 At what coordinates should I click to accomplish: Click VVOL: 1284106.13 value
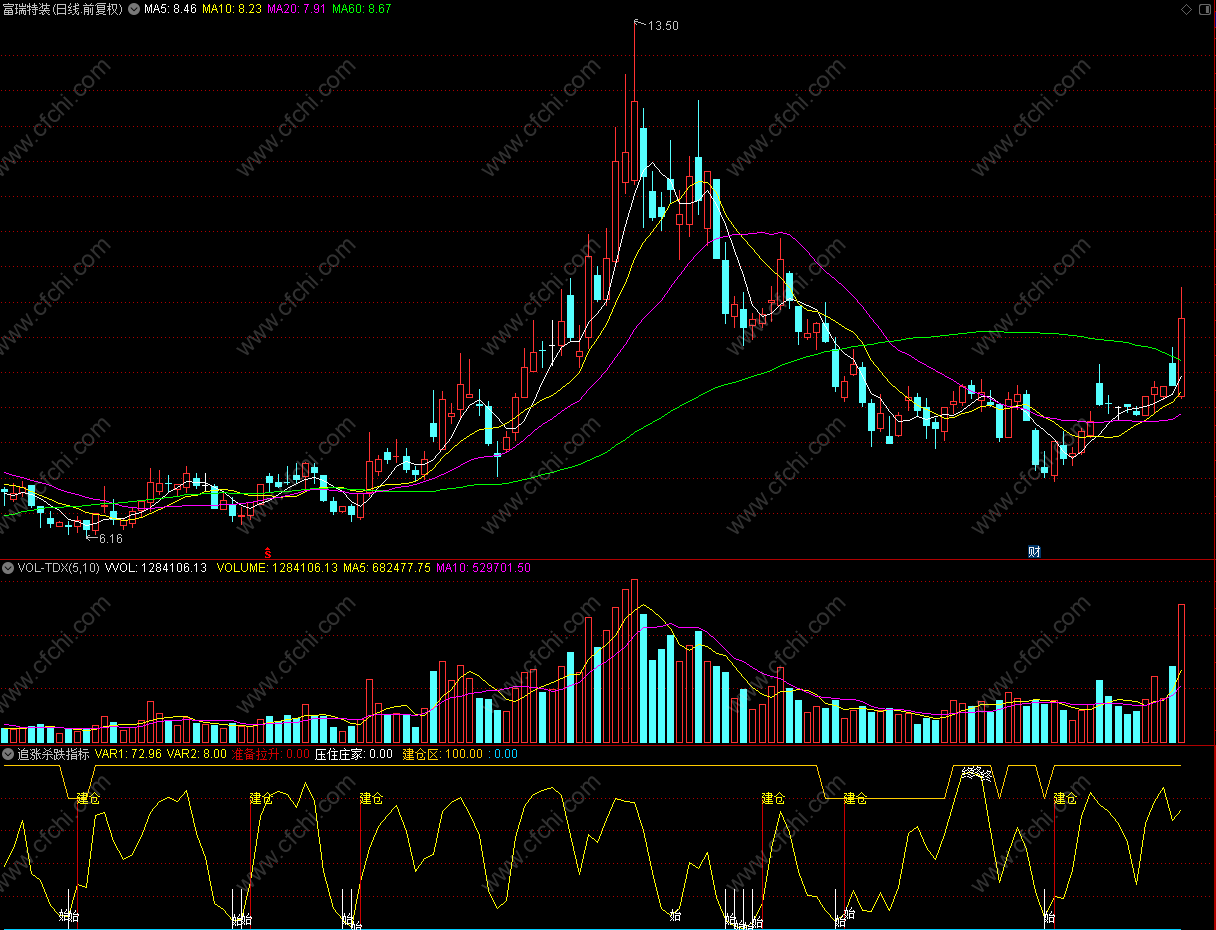coord(156,568)
